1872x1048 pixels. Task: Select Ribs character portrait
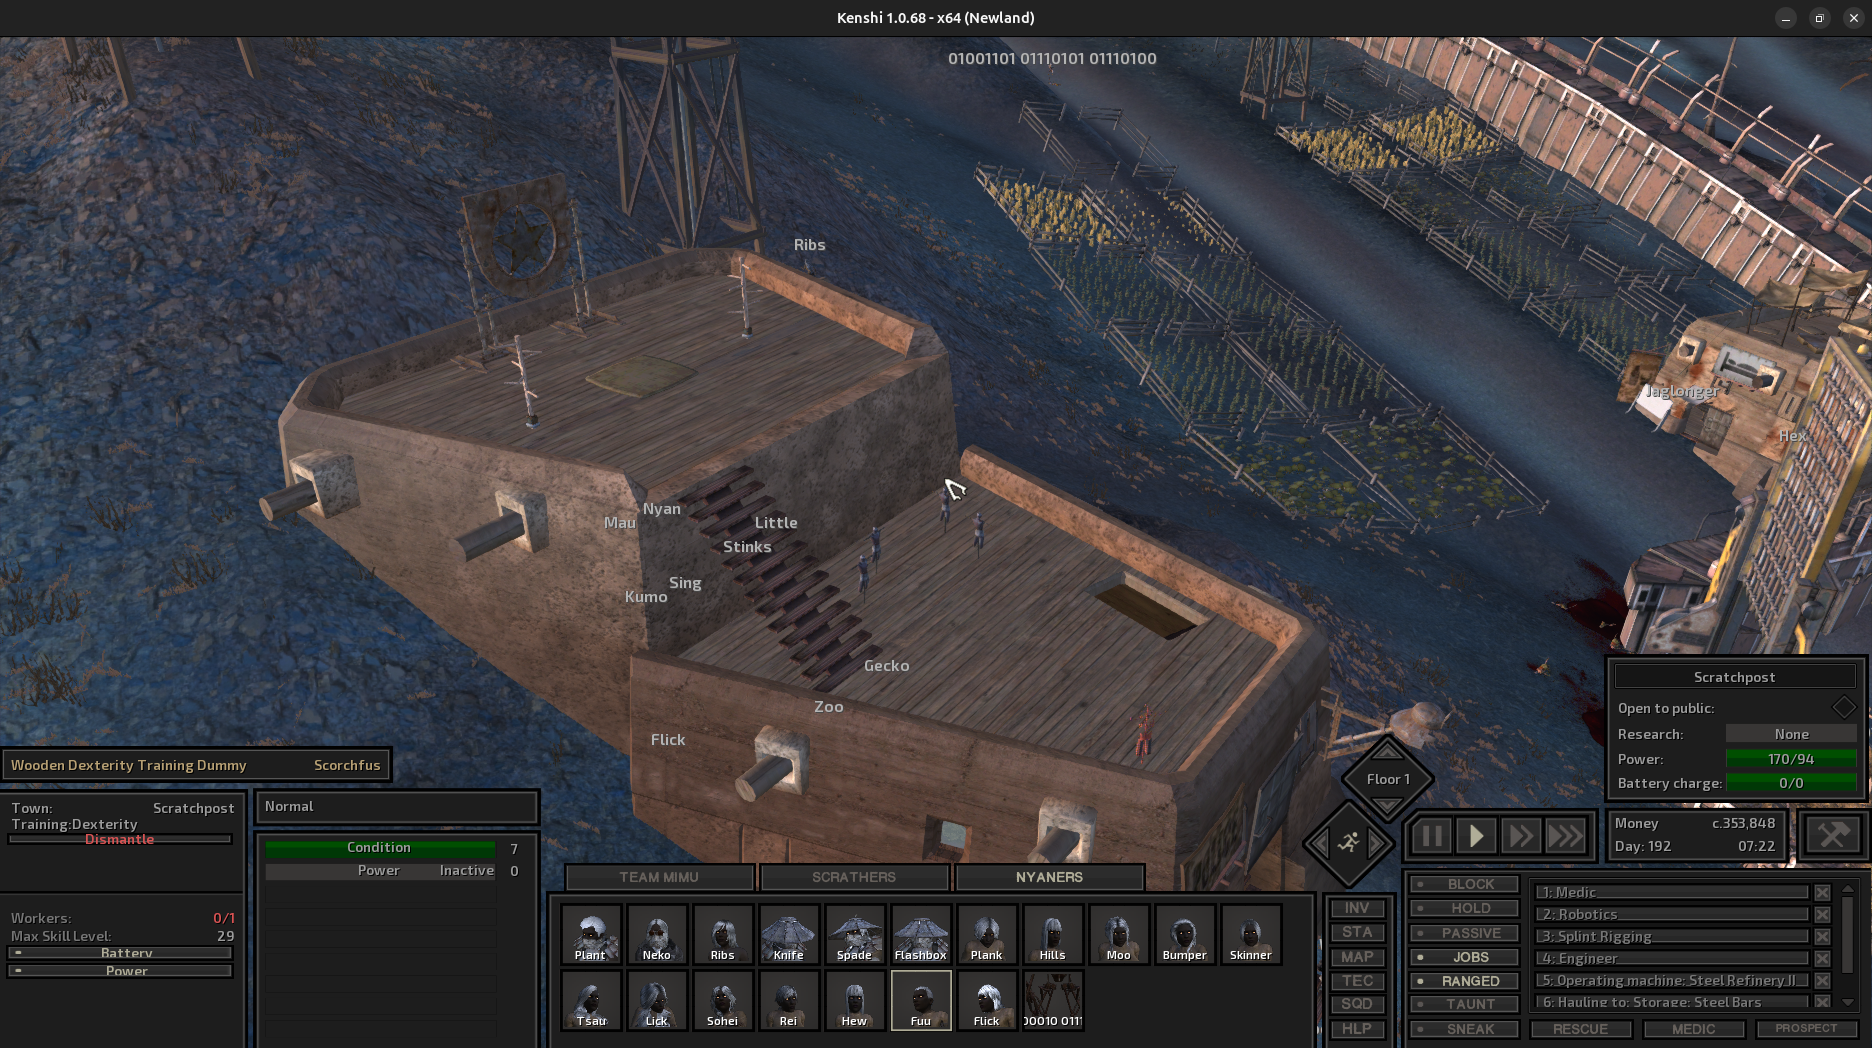pyautogui.click(x=723, y=934)
